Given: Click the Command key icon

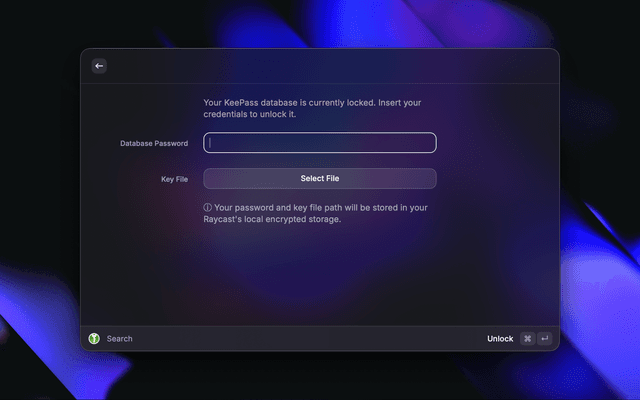Looking at the screenshot, I should [527, 339].
